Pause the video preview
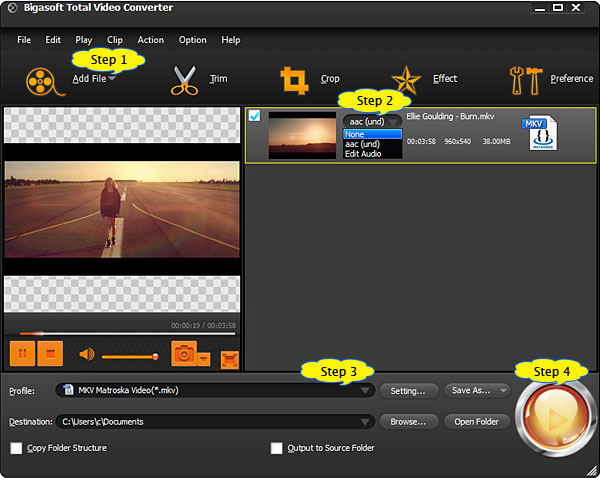Viewport: 600px width, 478px height. tap(23, 354)
